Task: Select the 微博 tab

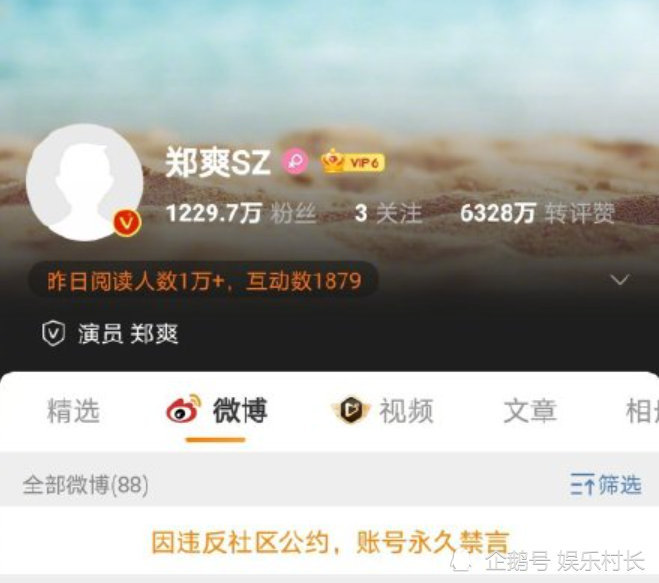Action: pyautogui.click(x=217, y=410)
